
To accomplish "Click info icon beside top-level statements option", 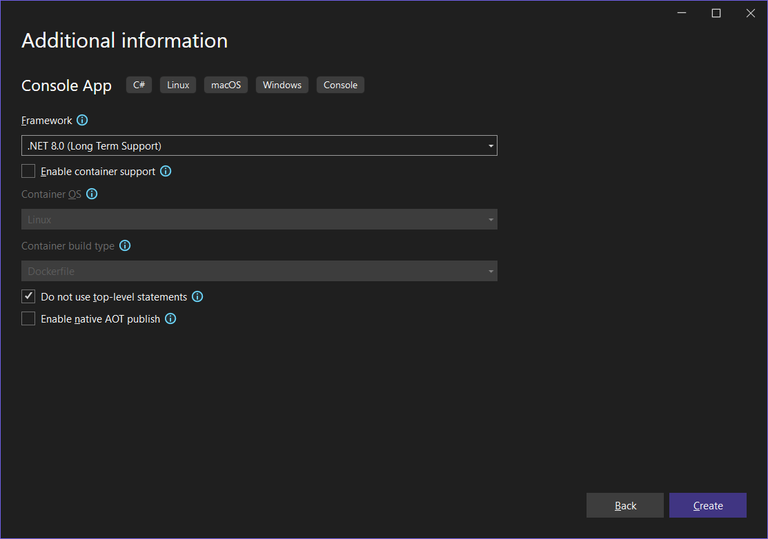I will (x=197, y=297).
